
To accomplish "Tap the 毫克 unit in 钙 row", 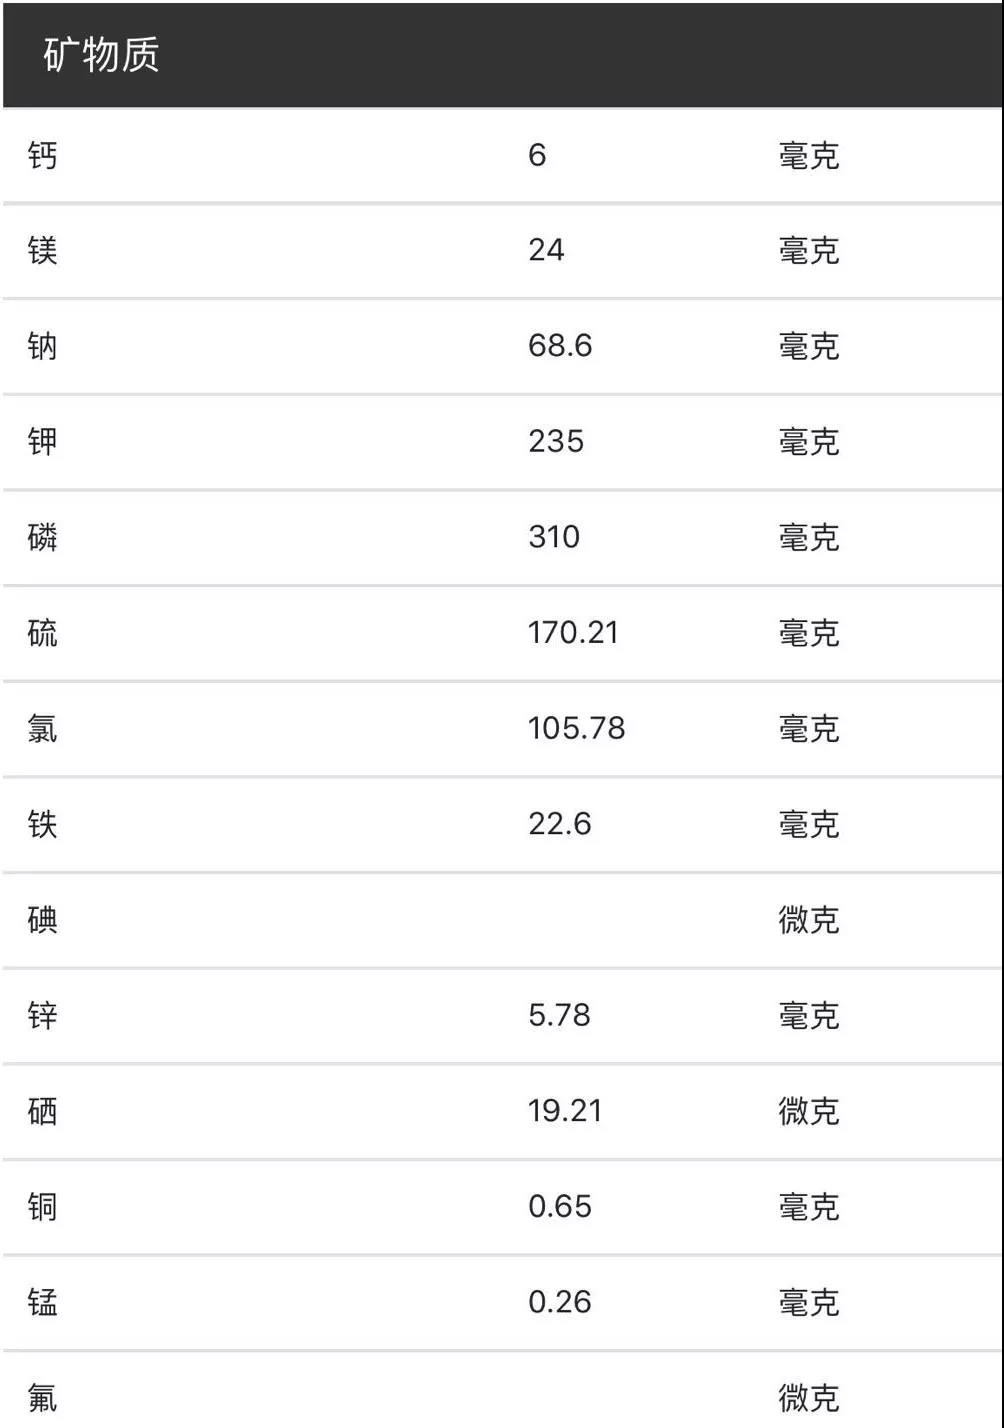I will point(808,155).
